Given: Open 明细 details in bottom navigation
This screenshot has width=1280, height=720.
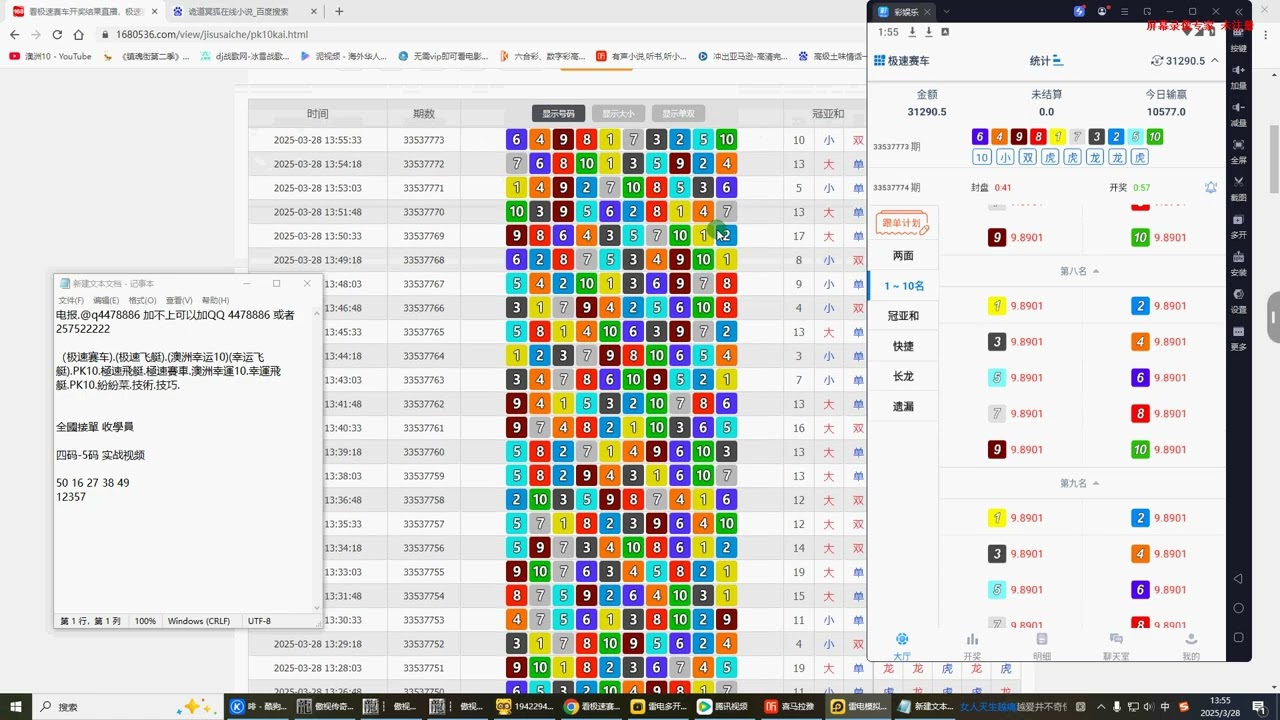Looking at the screenshot, I should (1042, 646).
